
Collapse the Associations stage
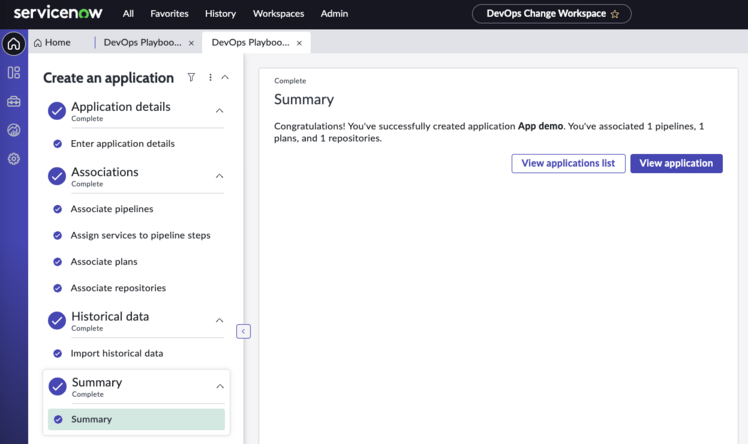point(219,176)
